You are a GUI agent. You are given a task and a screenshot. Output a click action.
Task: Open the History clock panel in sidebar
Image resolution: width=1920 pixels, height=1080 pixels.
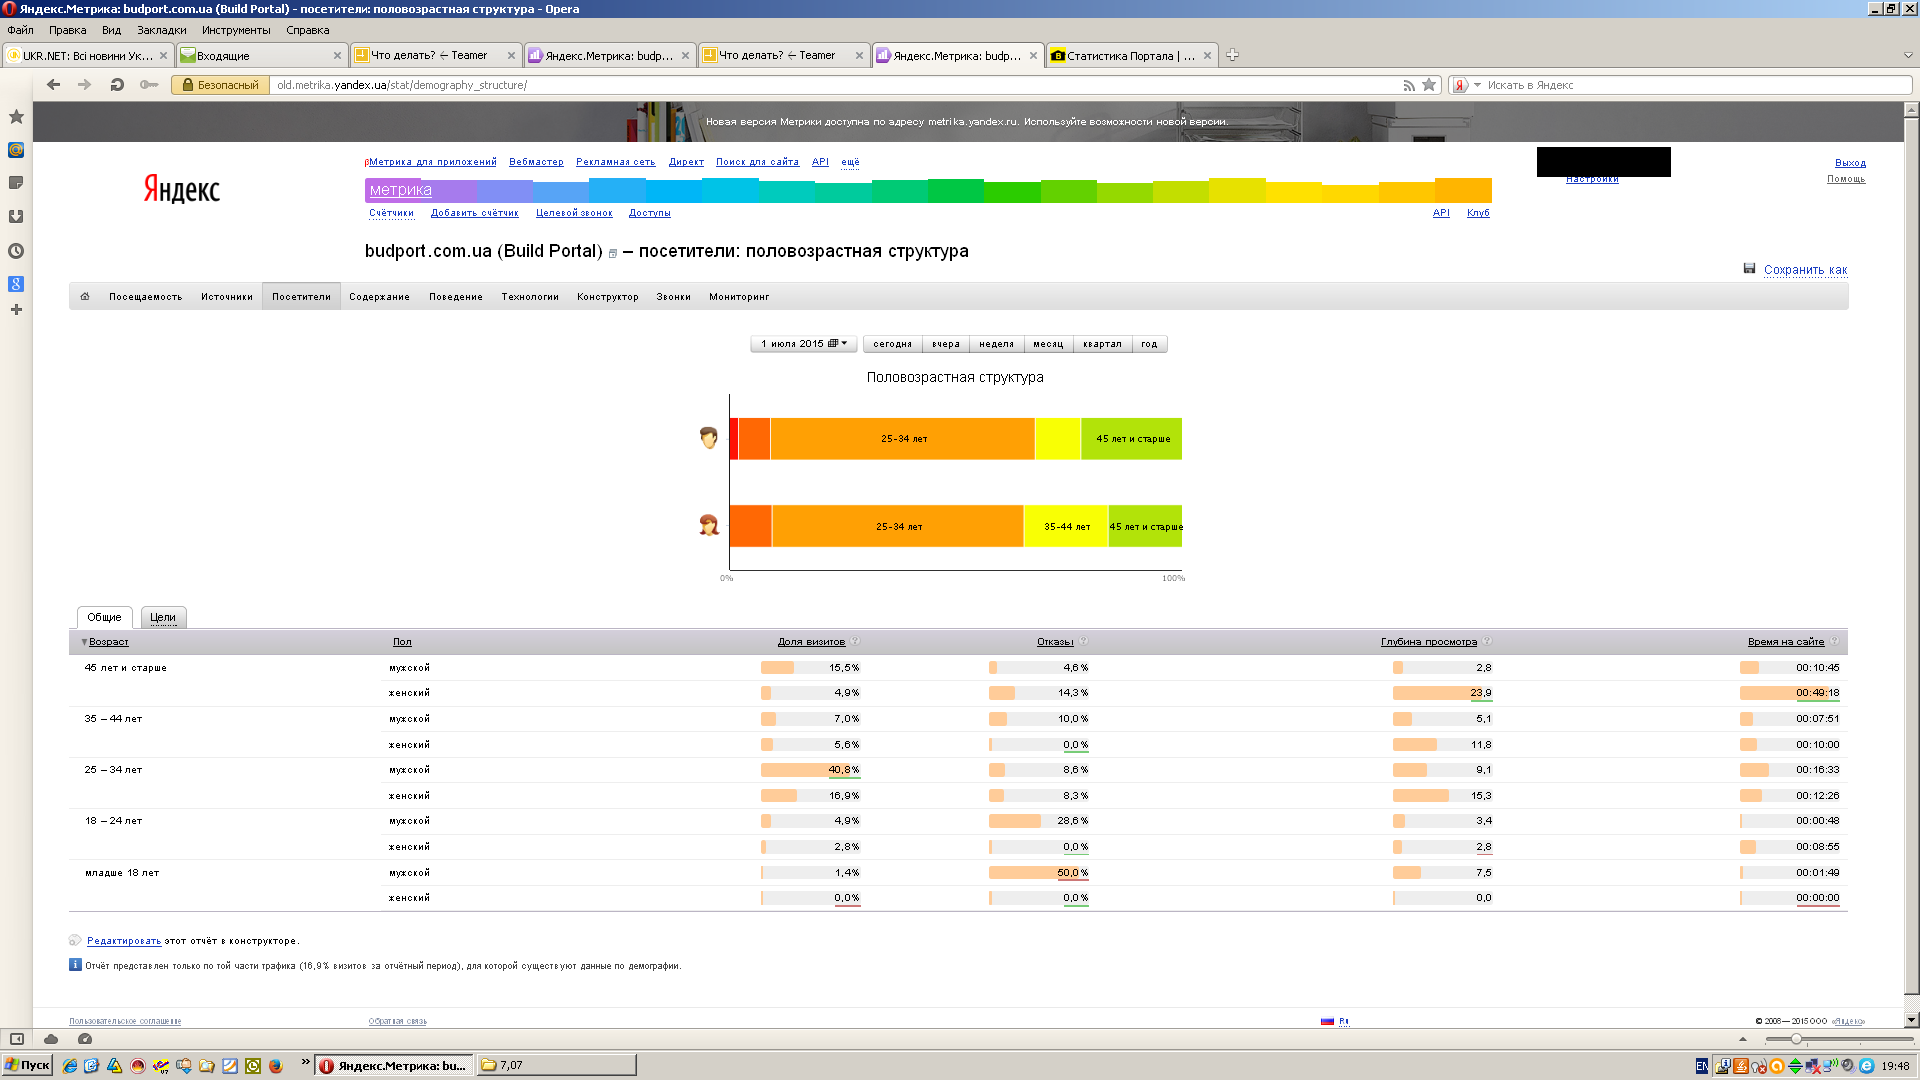tap(16, 251)
